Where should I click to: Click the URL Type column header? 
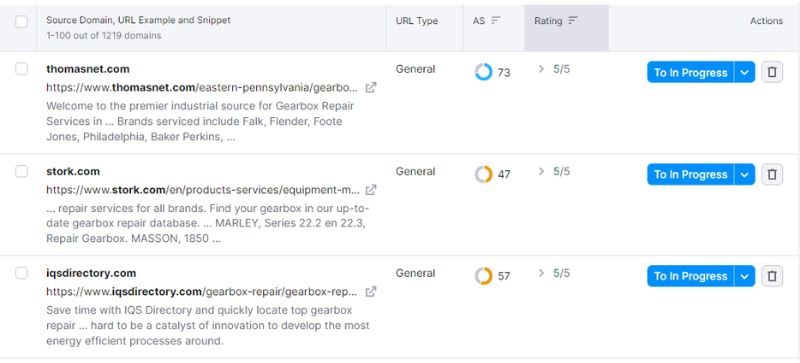[x=417, y=21]
